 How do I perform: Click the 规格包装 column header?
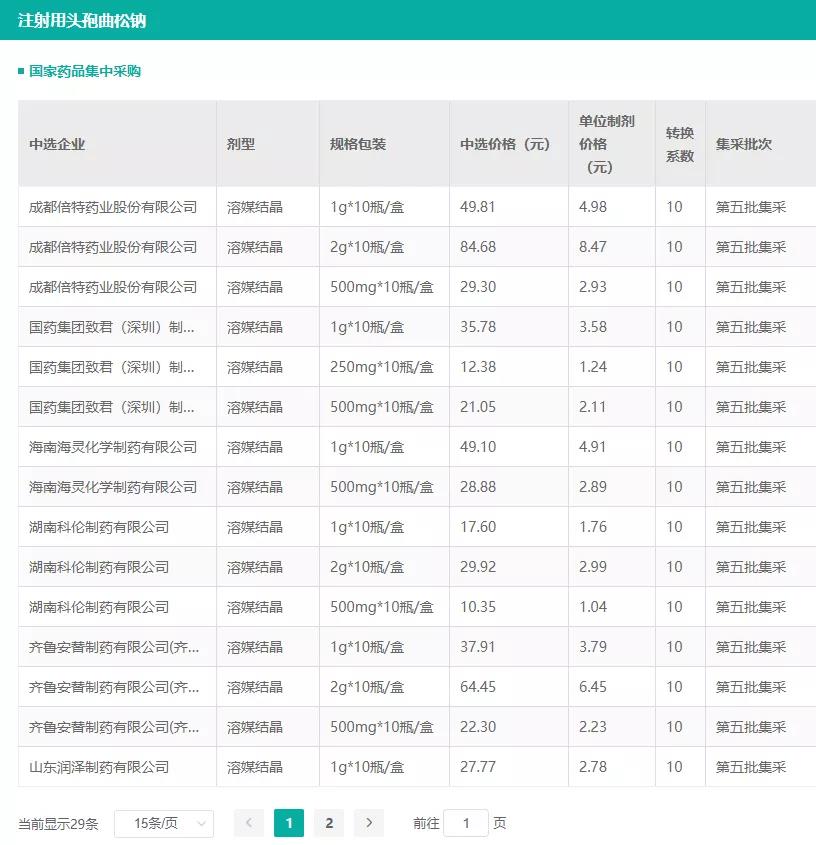pos(358,144)
